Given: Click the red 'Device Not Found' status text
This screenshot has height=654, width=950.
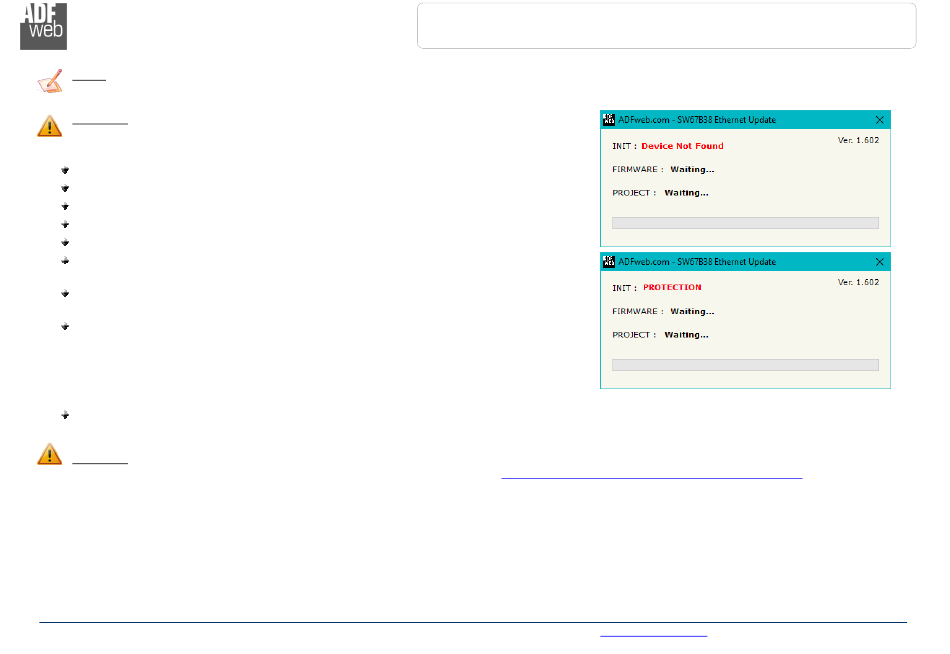Looking at the screenshot, I should [x=682, y=146].
